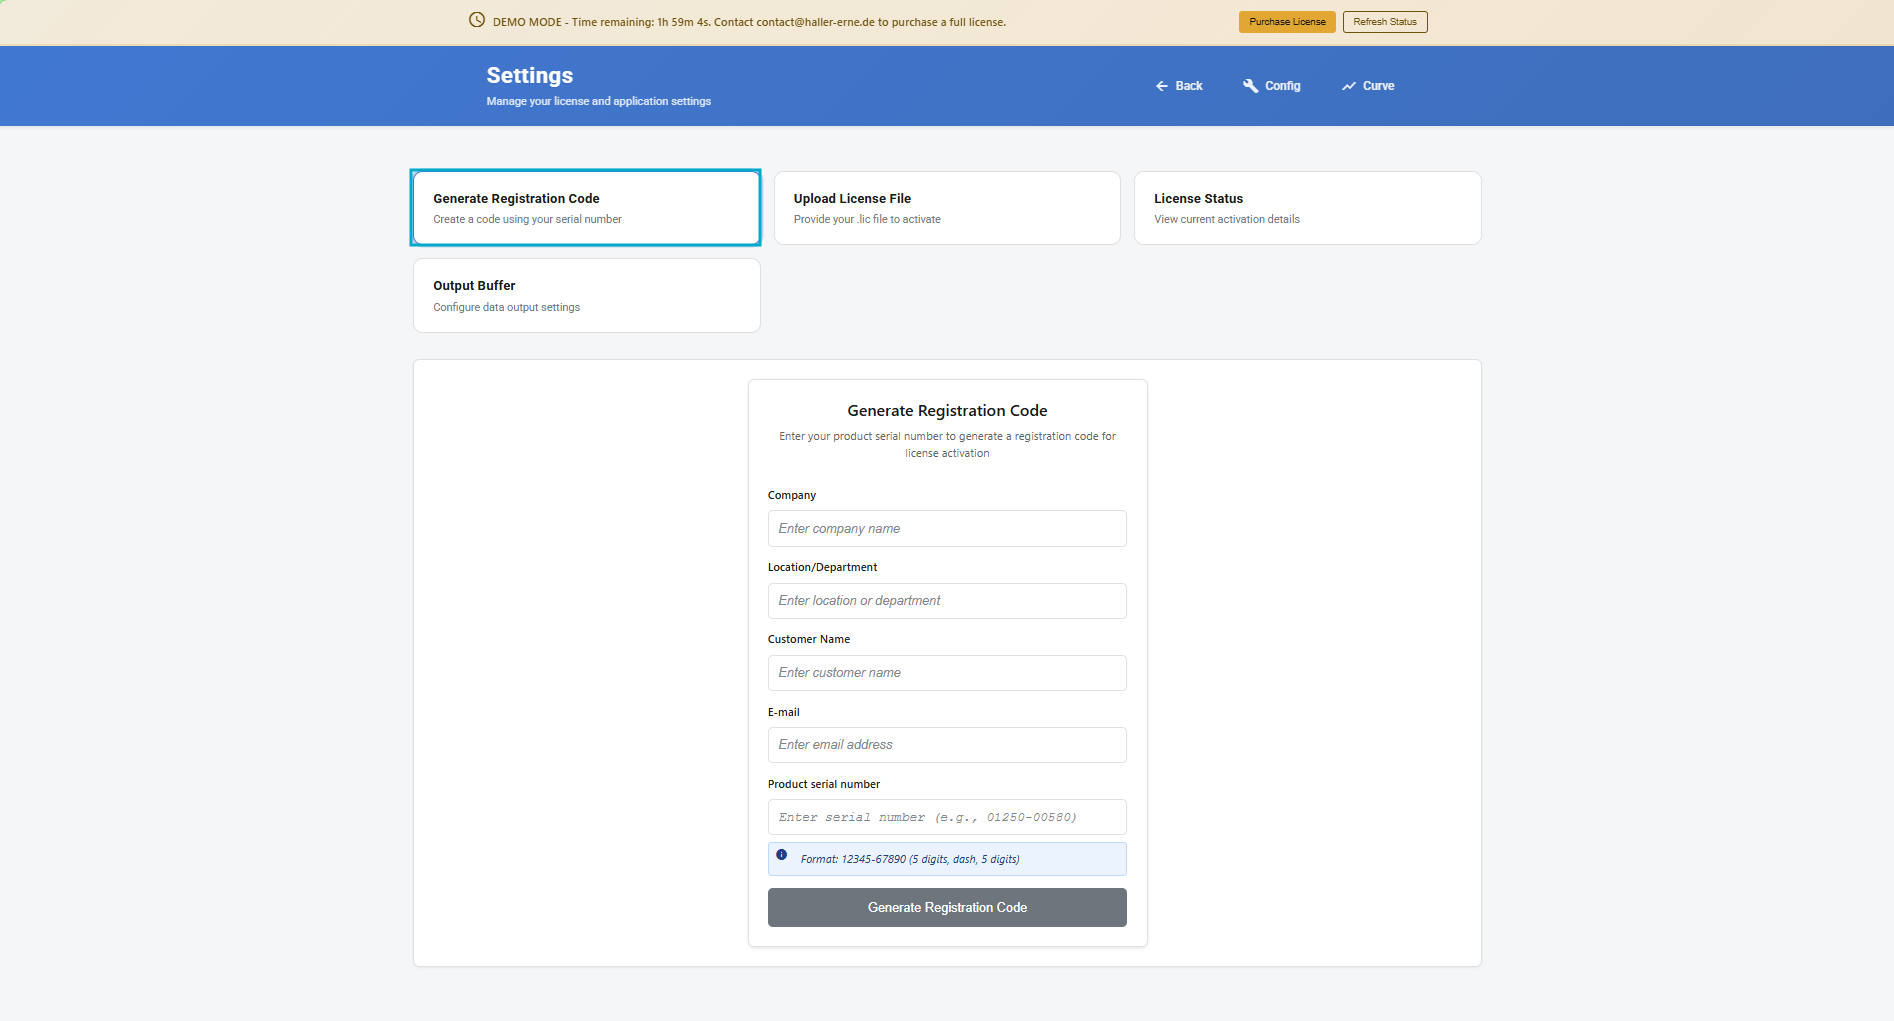Screen dimensions: 1894x1021
Task: Focus the Location/Department field
Action: (x=947, y=601)
